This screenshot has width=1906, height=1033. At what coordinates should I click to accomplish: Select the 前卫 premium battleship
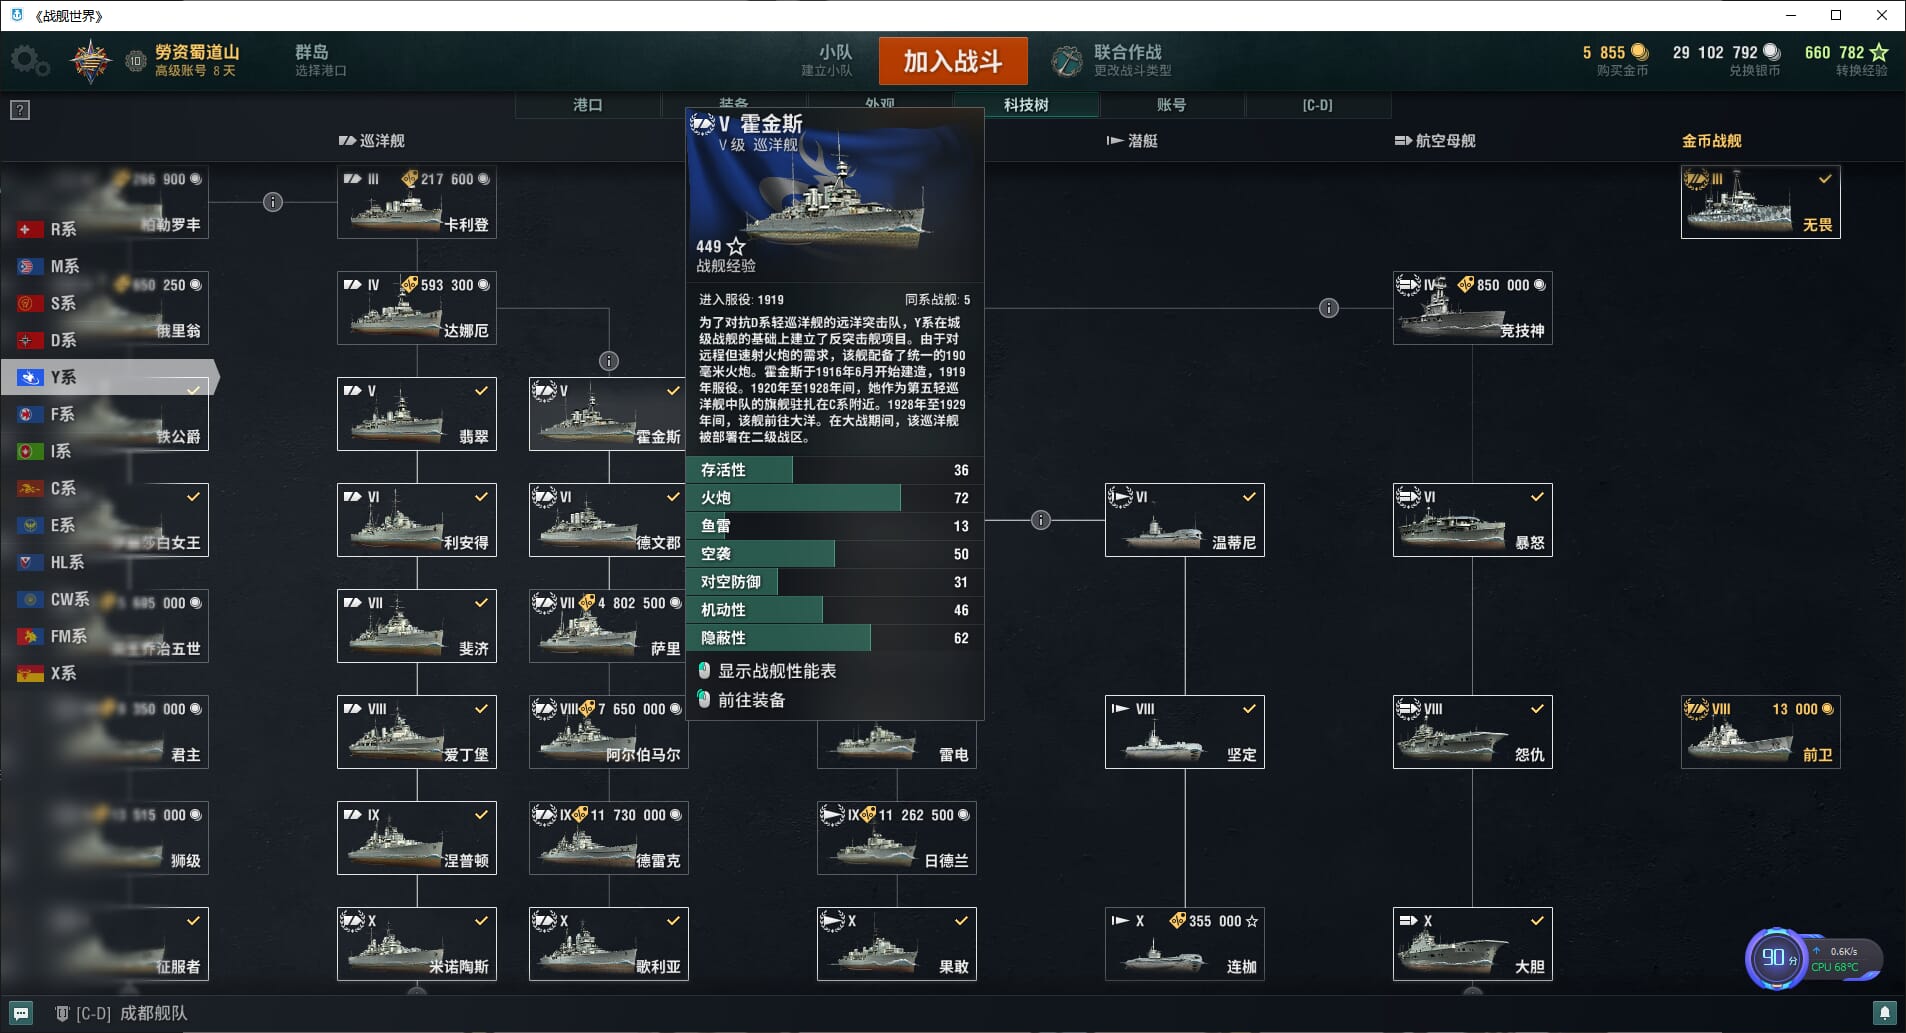pyautogui.click(x=1761, y=732)
